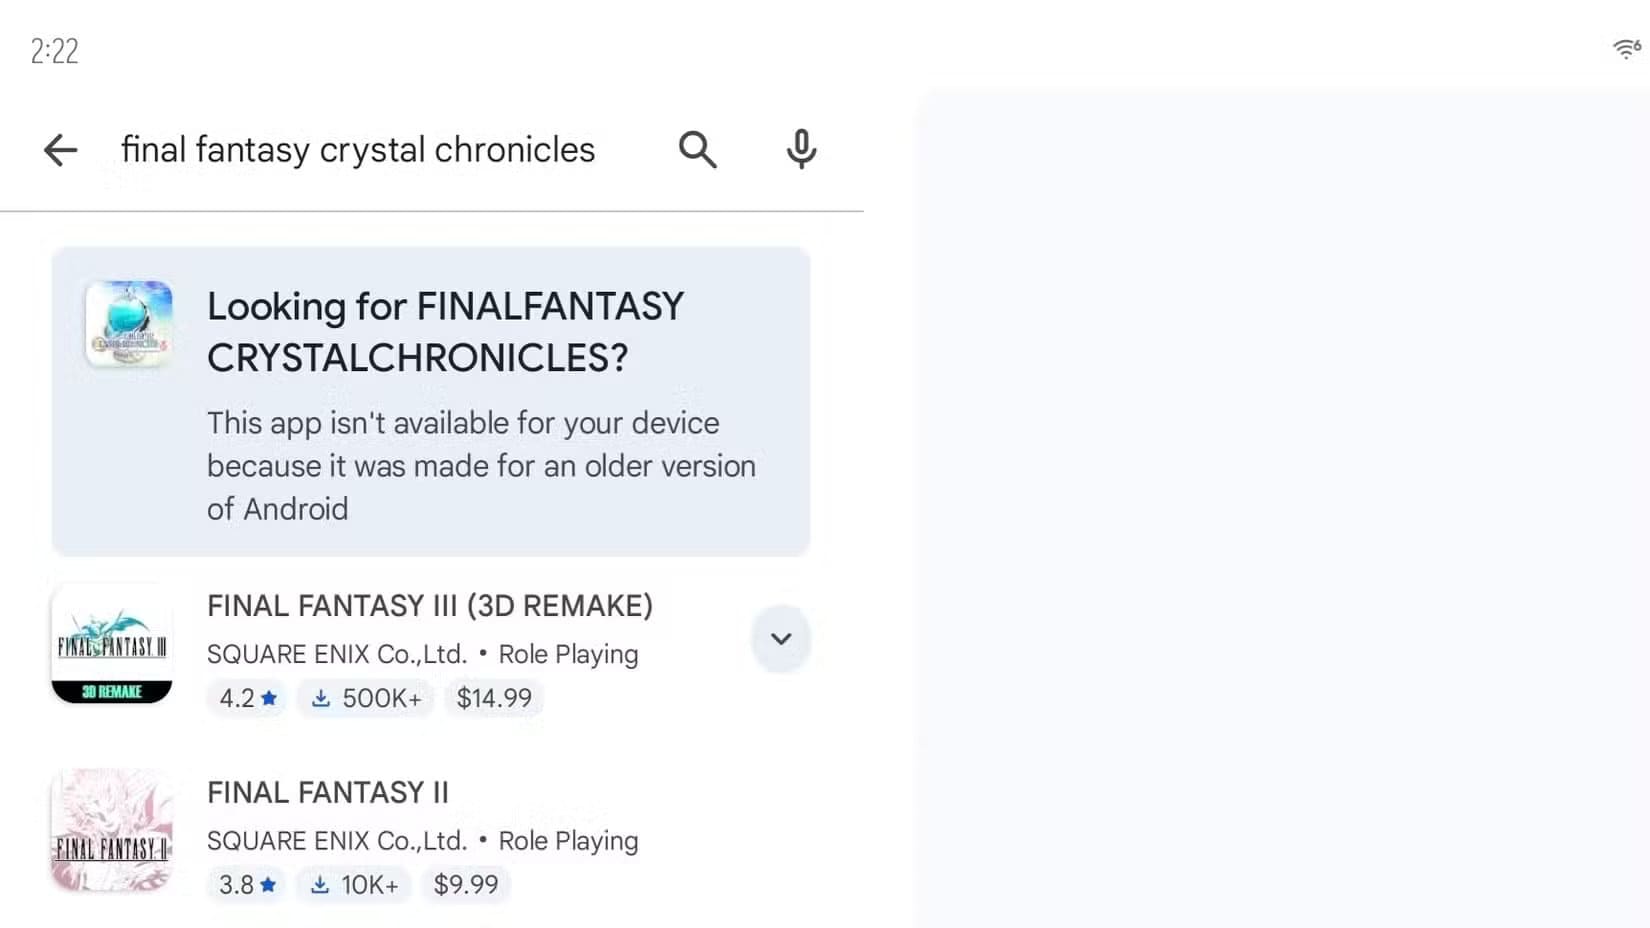Open the FINALFANTASY CRYSTALCHRONICLES app icon
The image size is (1650, 928).
tap(129, 324)
